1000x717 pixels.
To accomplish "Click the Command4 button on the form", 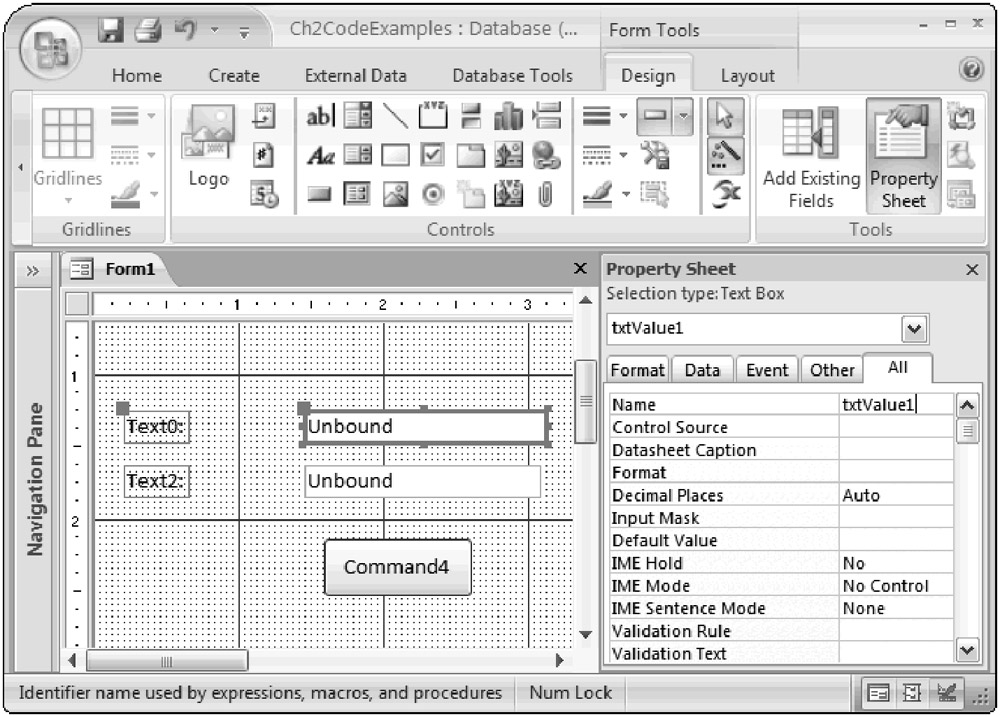I will [395, 567].
